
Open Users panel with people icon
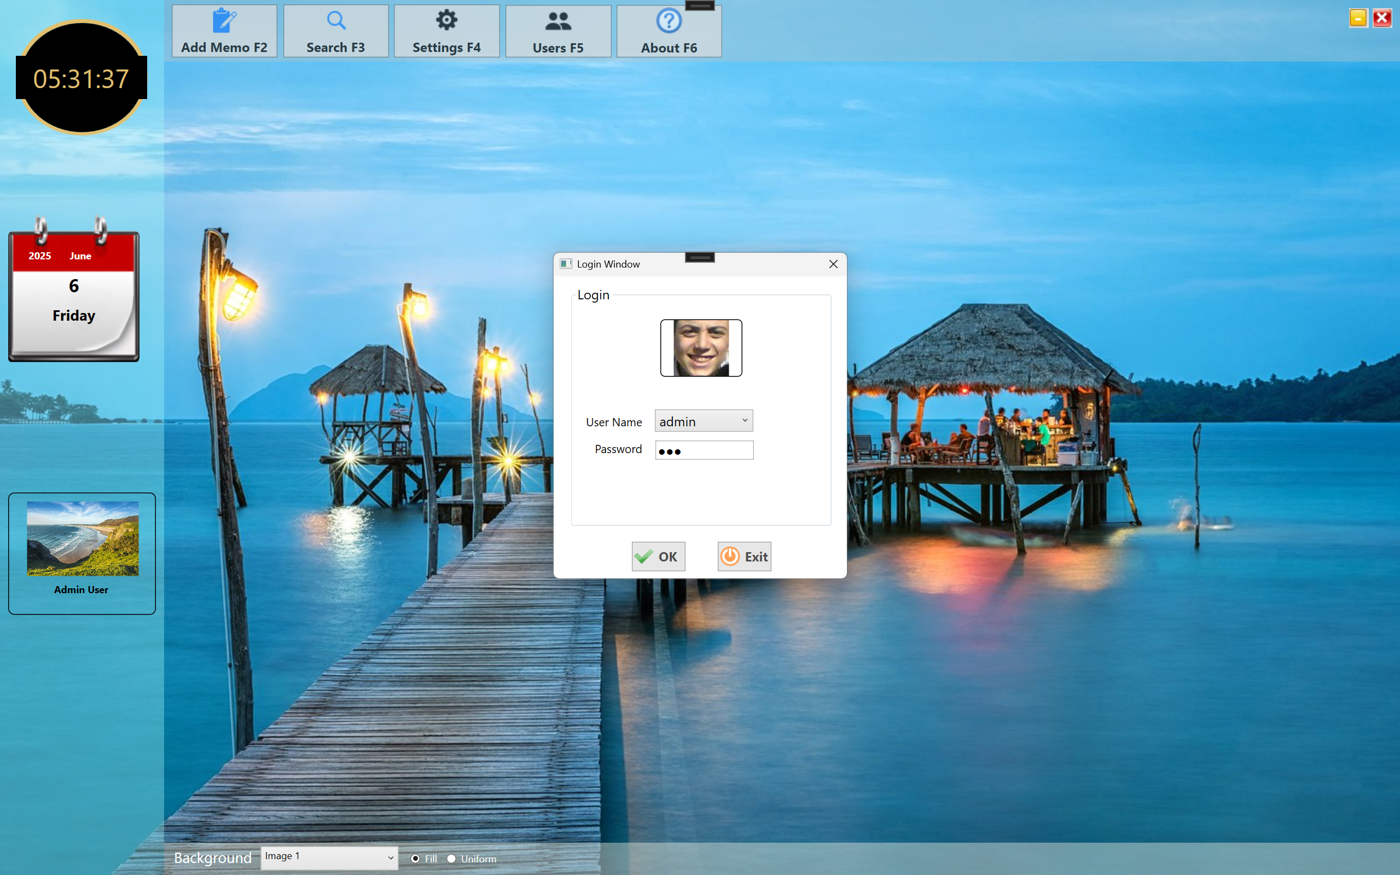558,21
